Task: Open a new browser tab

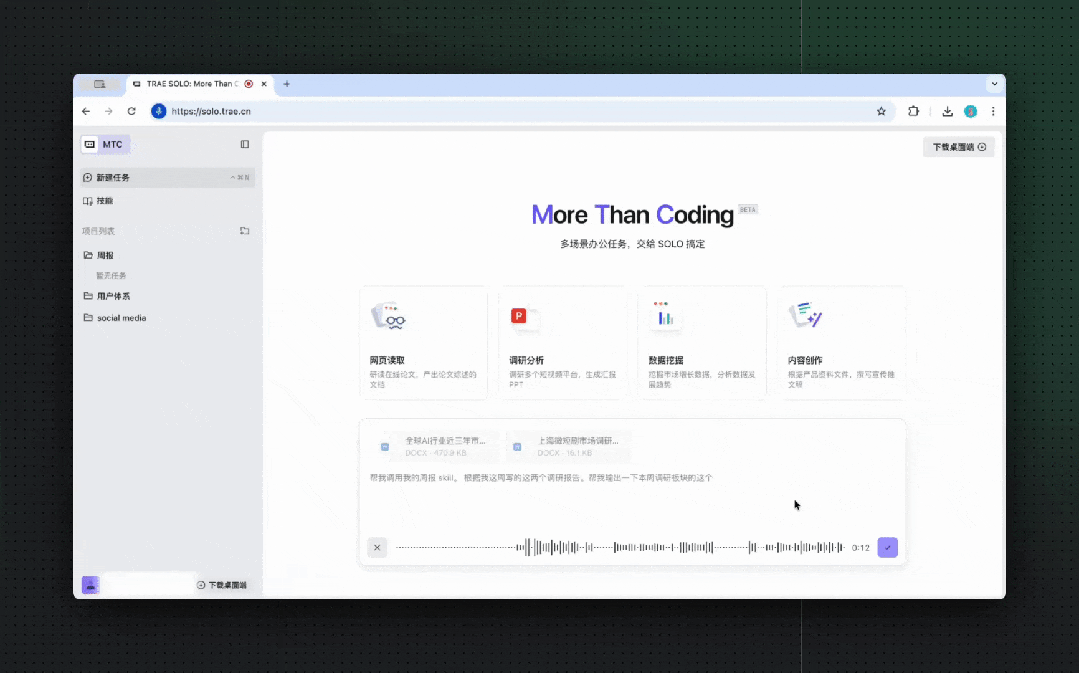Action: (286, 84)
